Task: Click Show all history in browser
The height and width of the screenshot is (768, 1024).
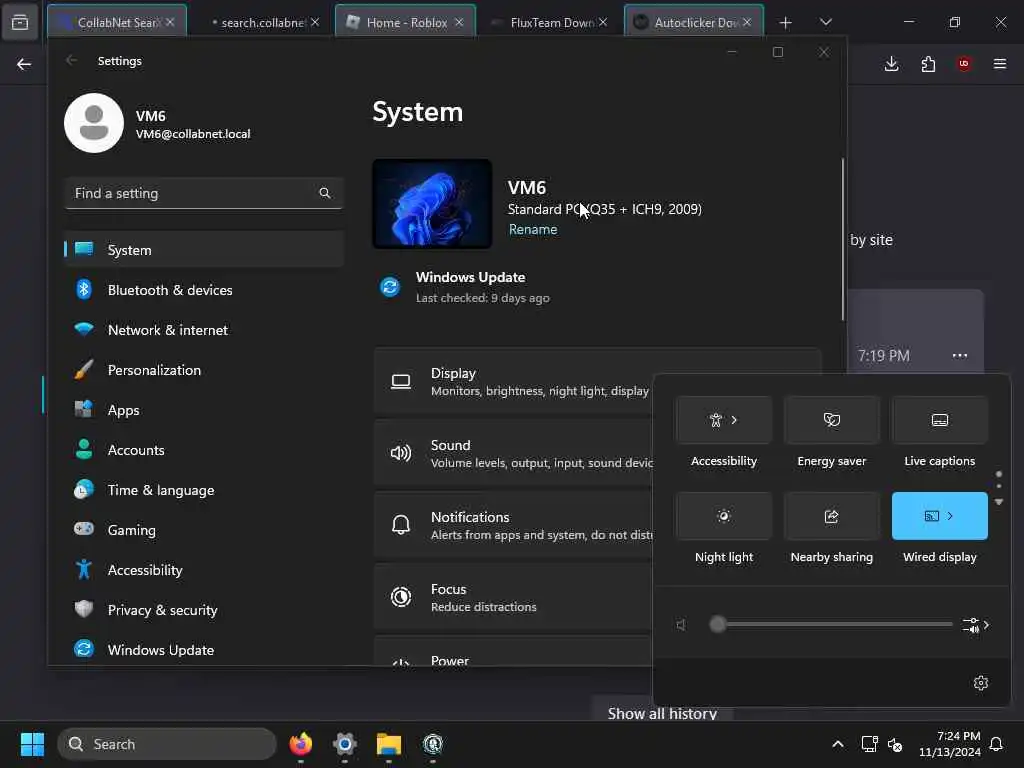Action: pyautogui.click(x=662, y=713)
